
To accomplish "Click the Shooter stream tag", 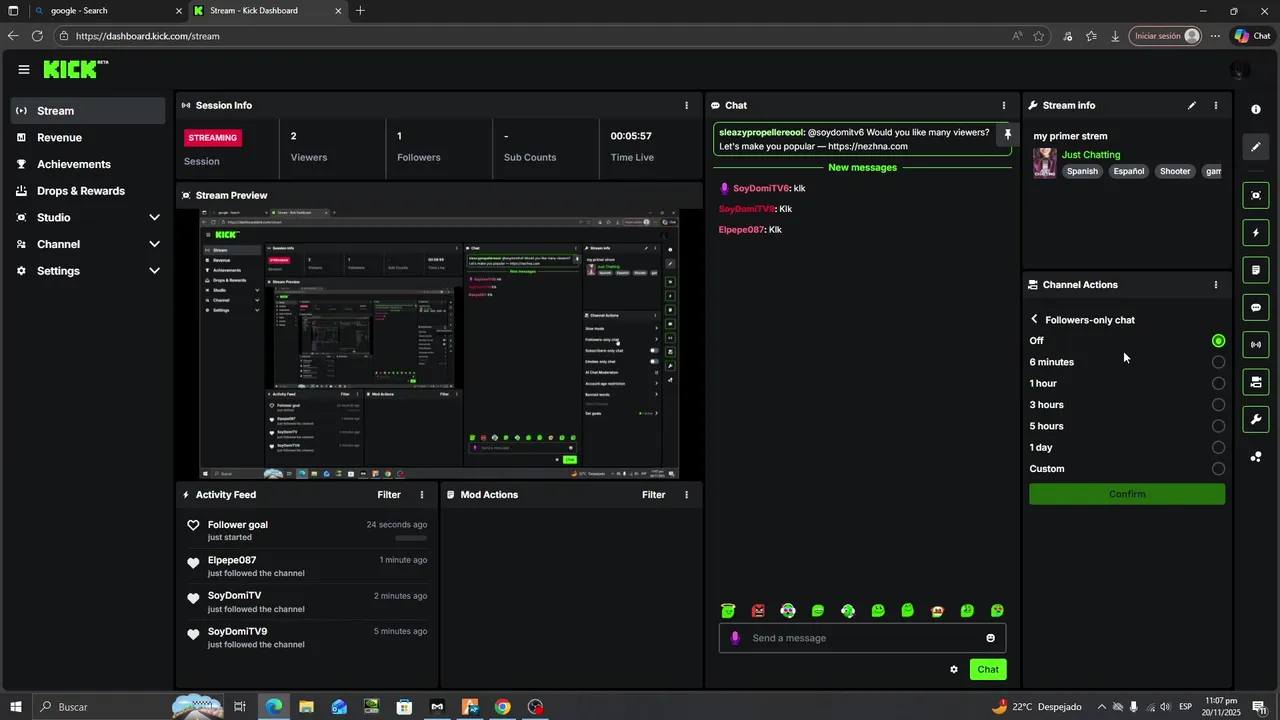I will [1175, 171].
